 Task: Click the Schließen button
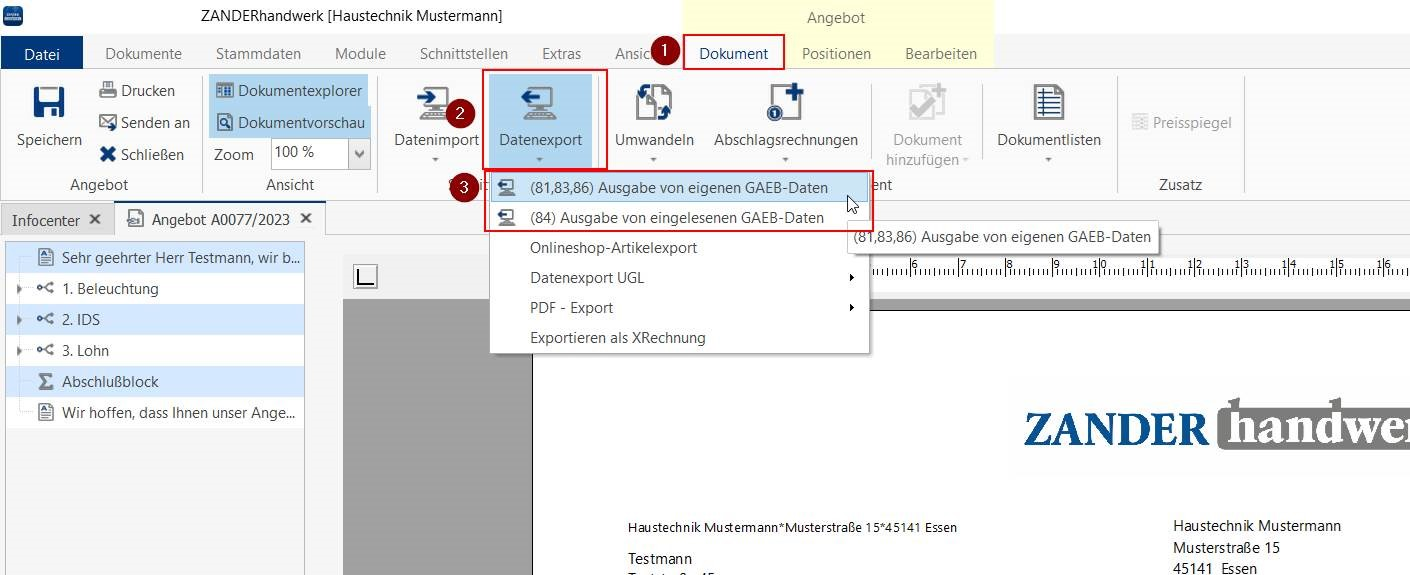(x=141, y=155)
